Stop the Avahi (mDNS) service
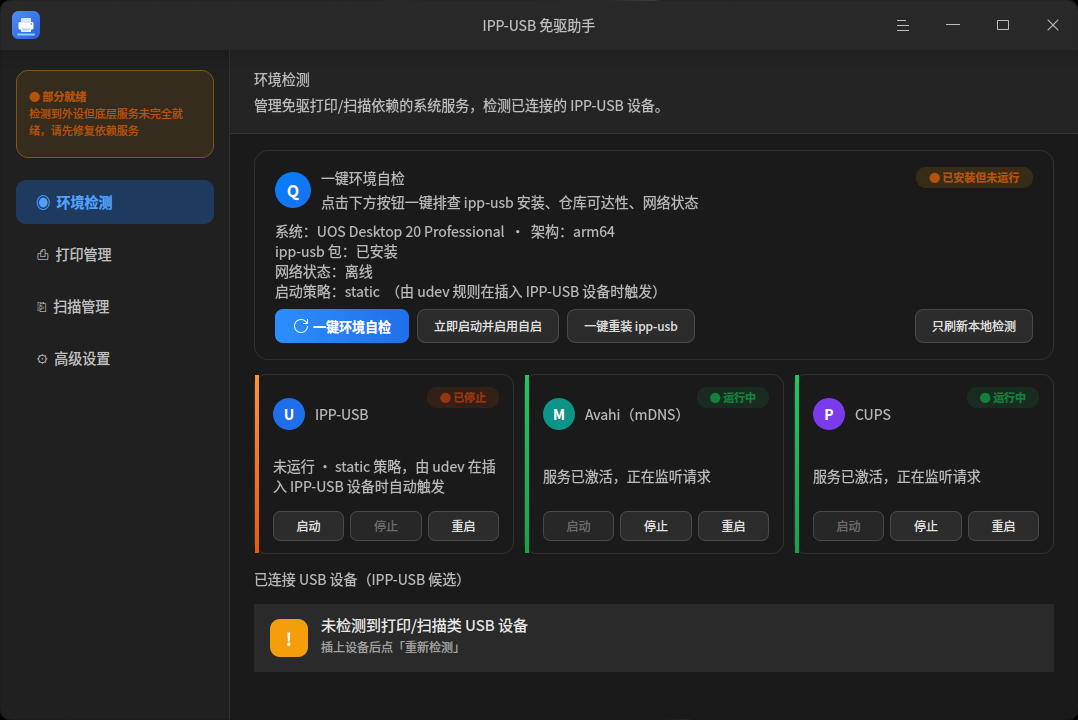 [656, 526]
